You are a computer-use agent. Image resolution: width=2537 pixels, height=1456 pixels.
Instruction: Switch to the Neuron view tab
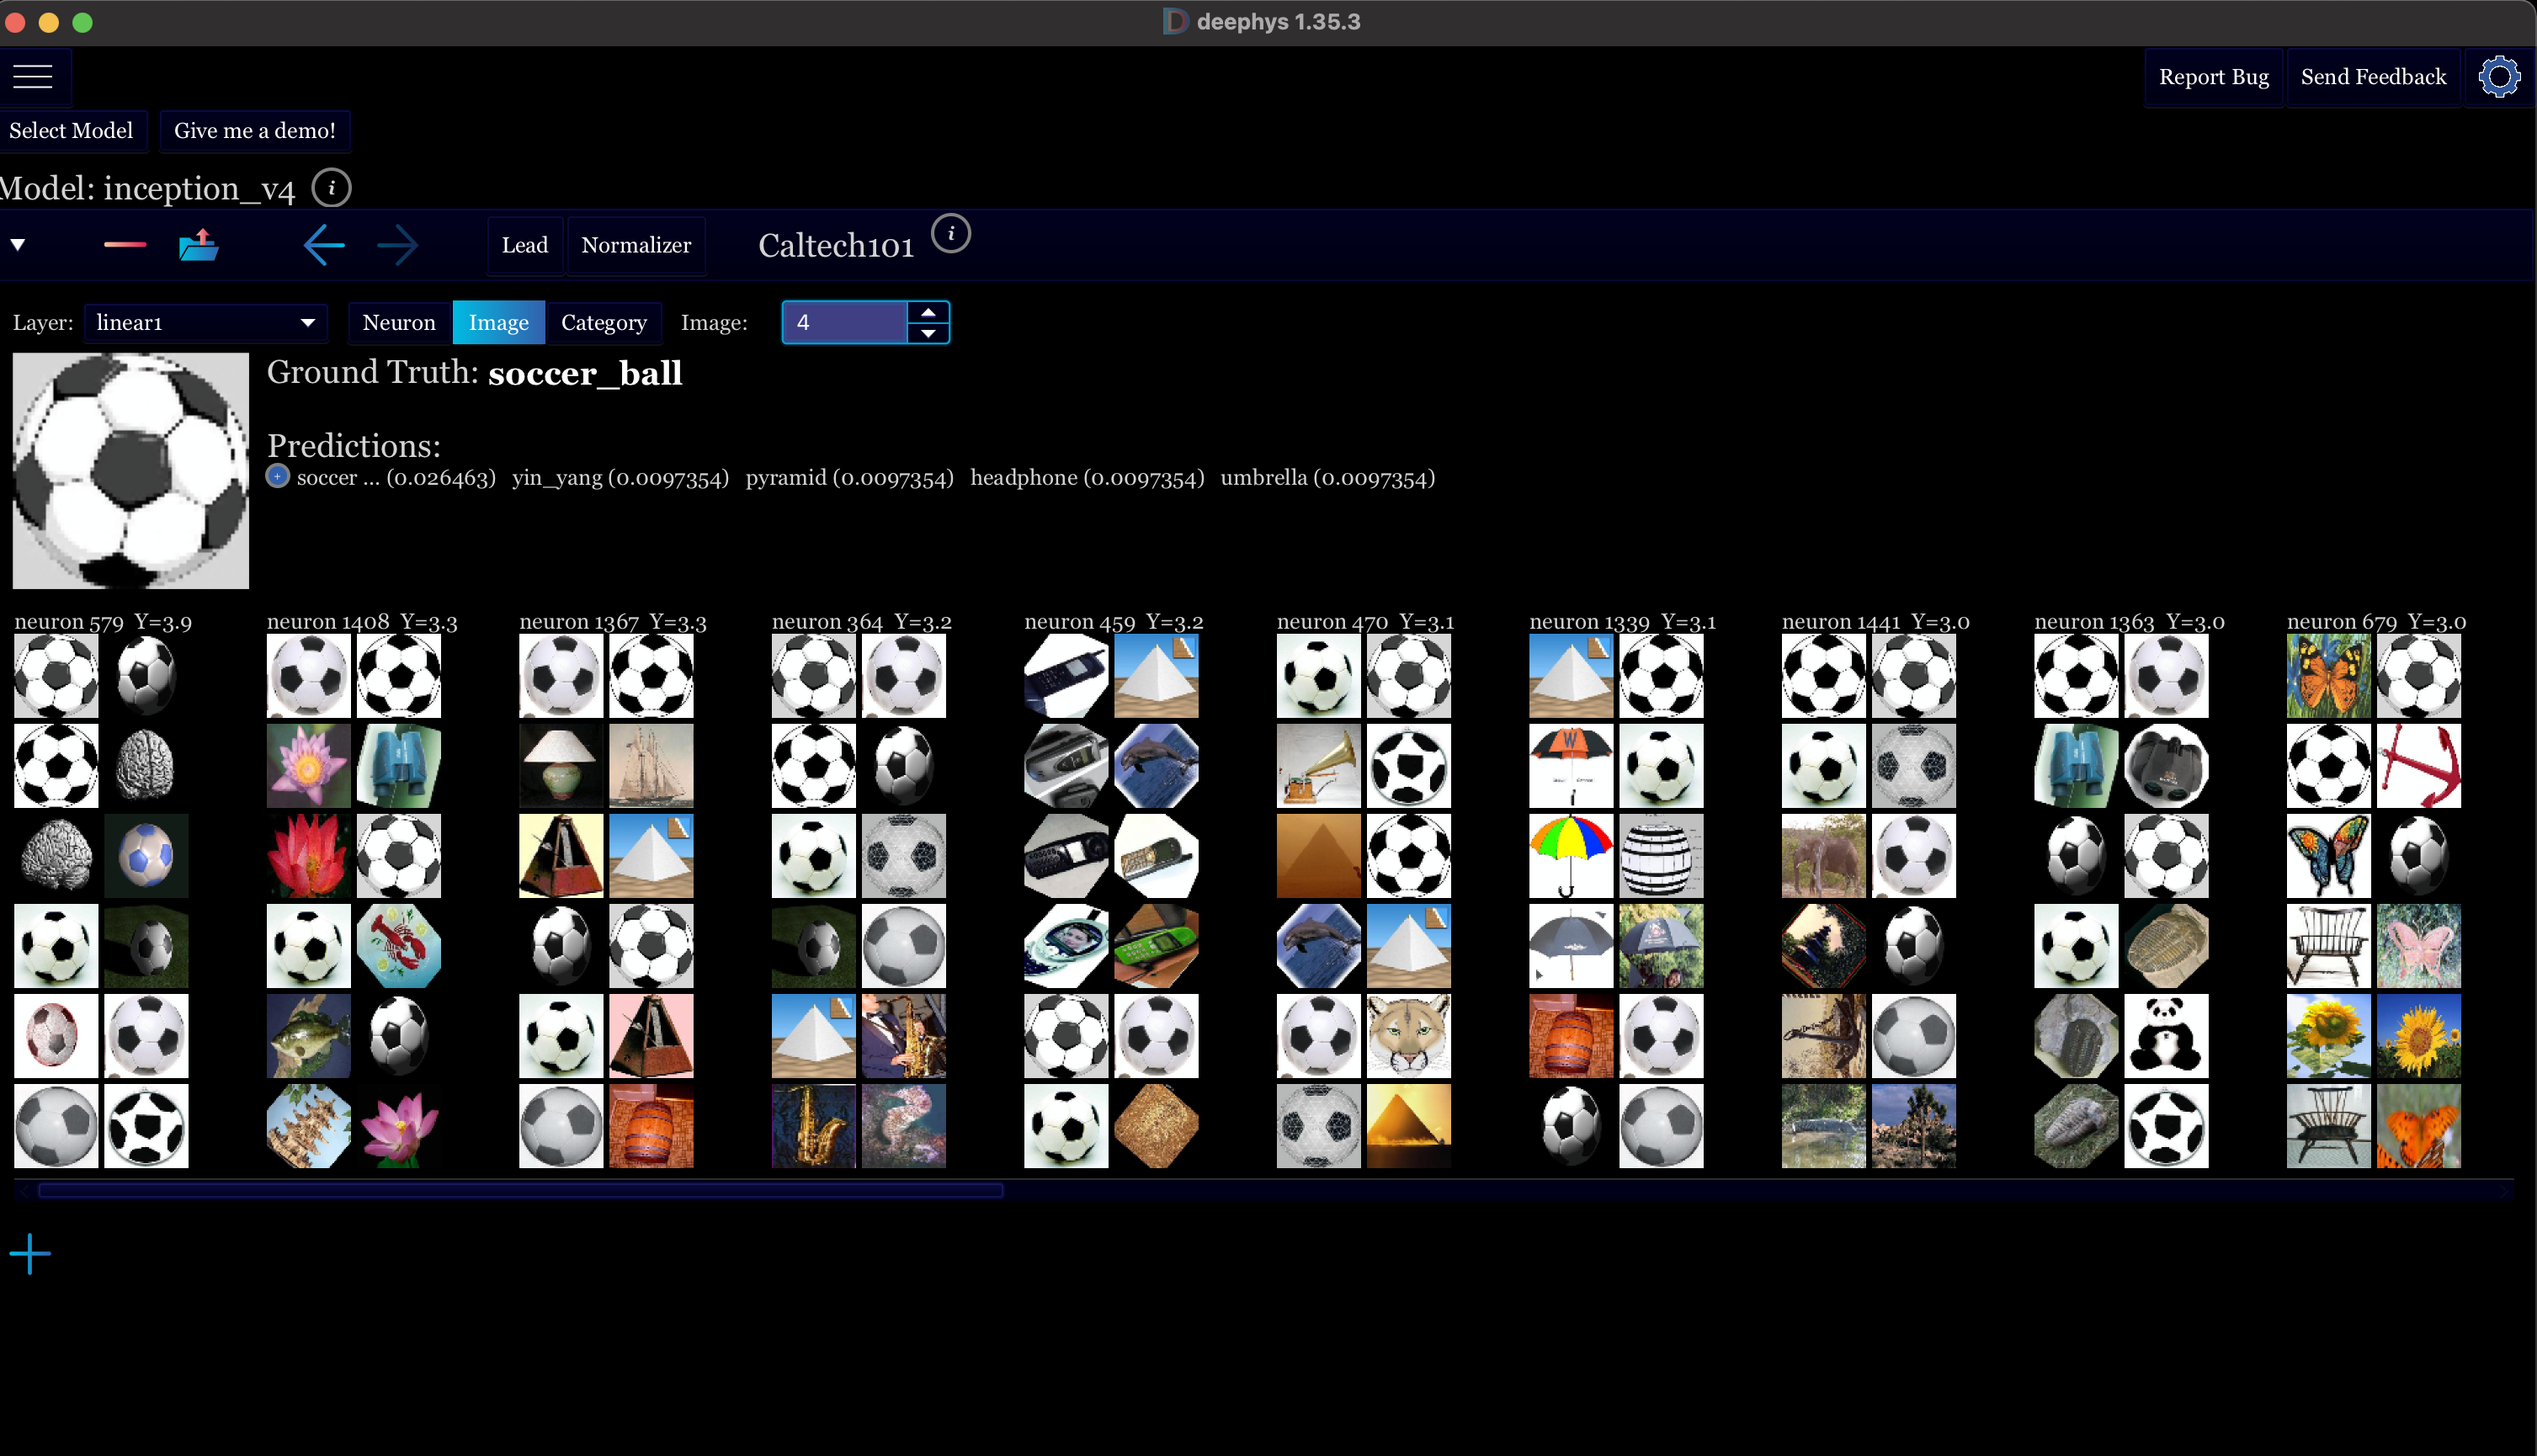(x=399, y=323)
